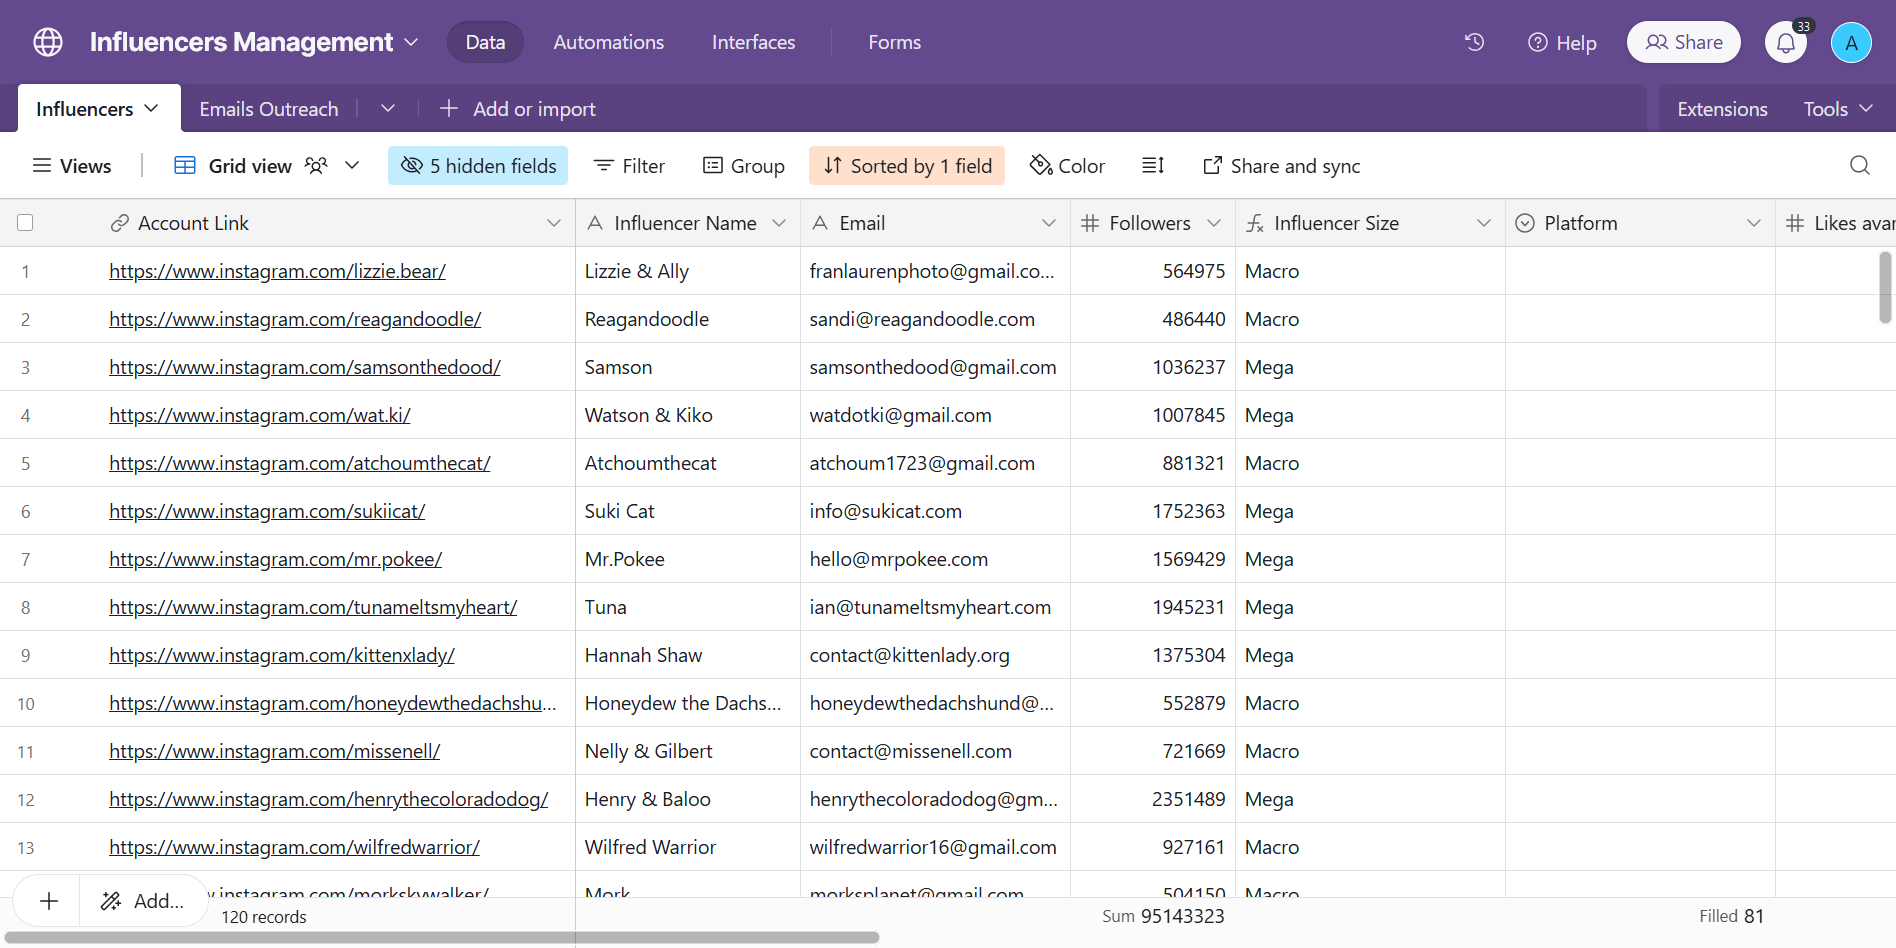Open Sorted by 1 field settings
This screenshot has height=948, width=1896.
(907, 165)
